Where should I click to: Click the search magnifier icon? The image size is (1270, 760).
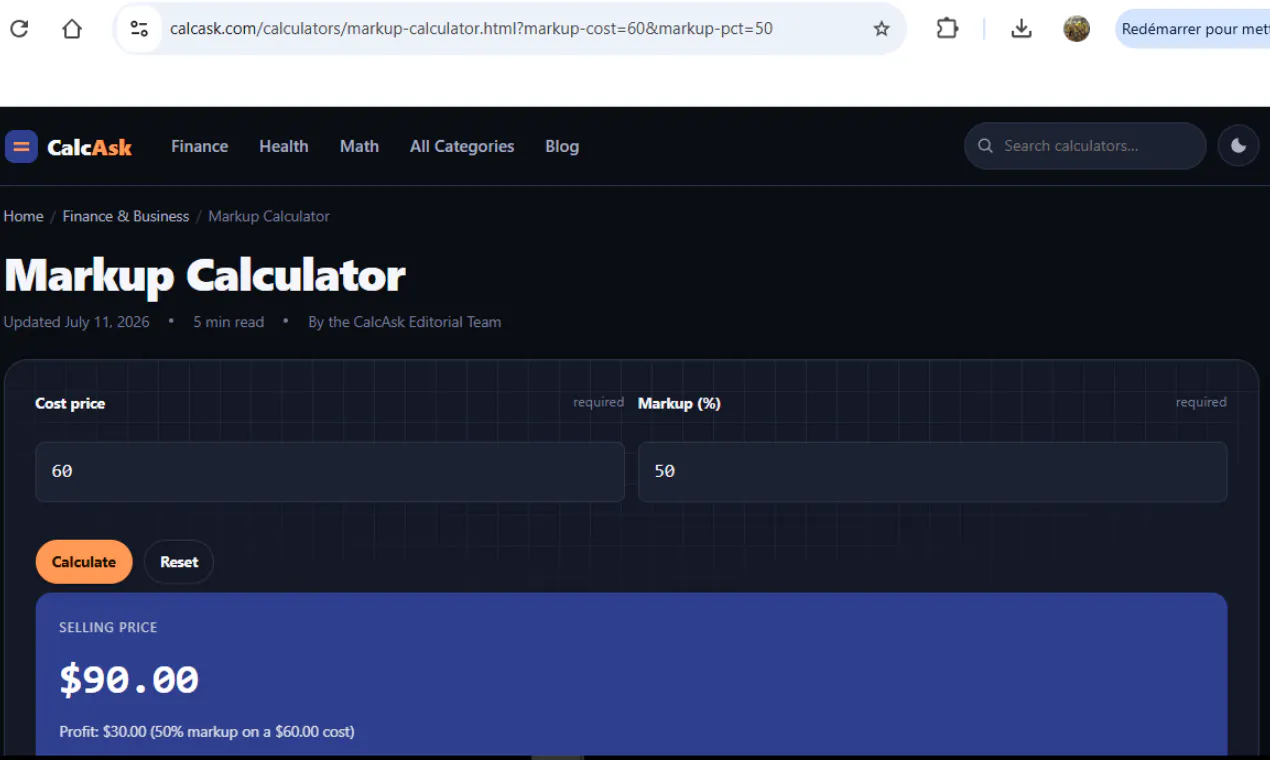tap(985, 146)
